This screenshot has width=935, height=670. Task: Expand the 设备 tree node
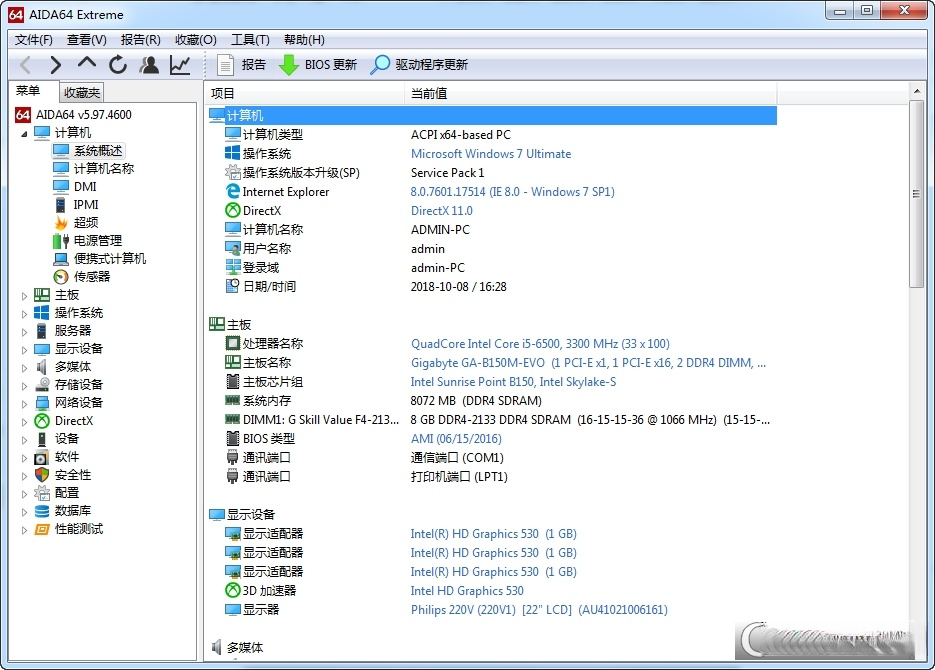(x=24, y=440)
